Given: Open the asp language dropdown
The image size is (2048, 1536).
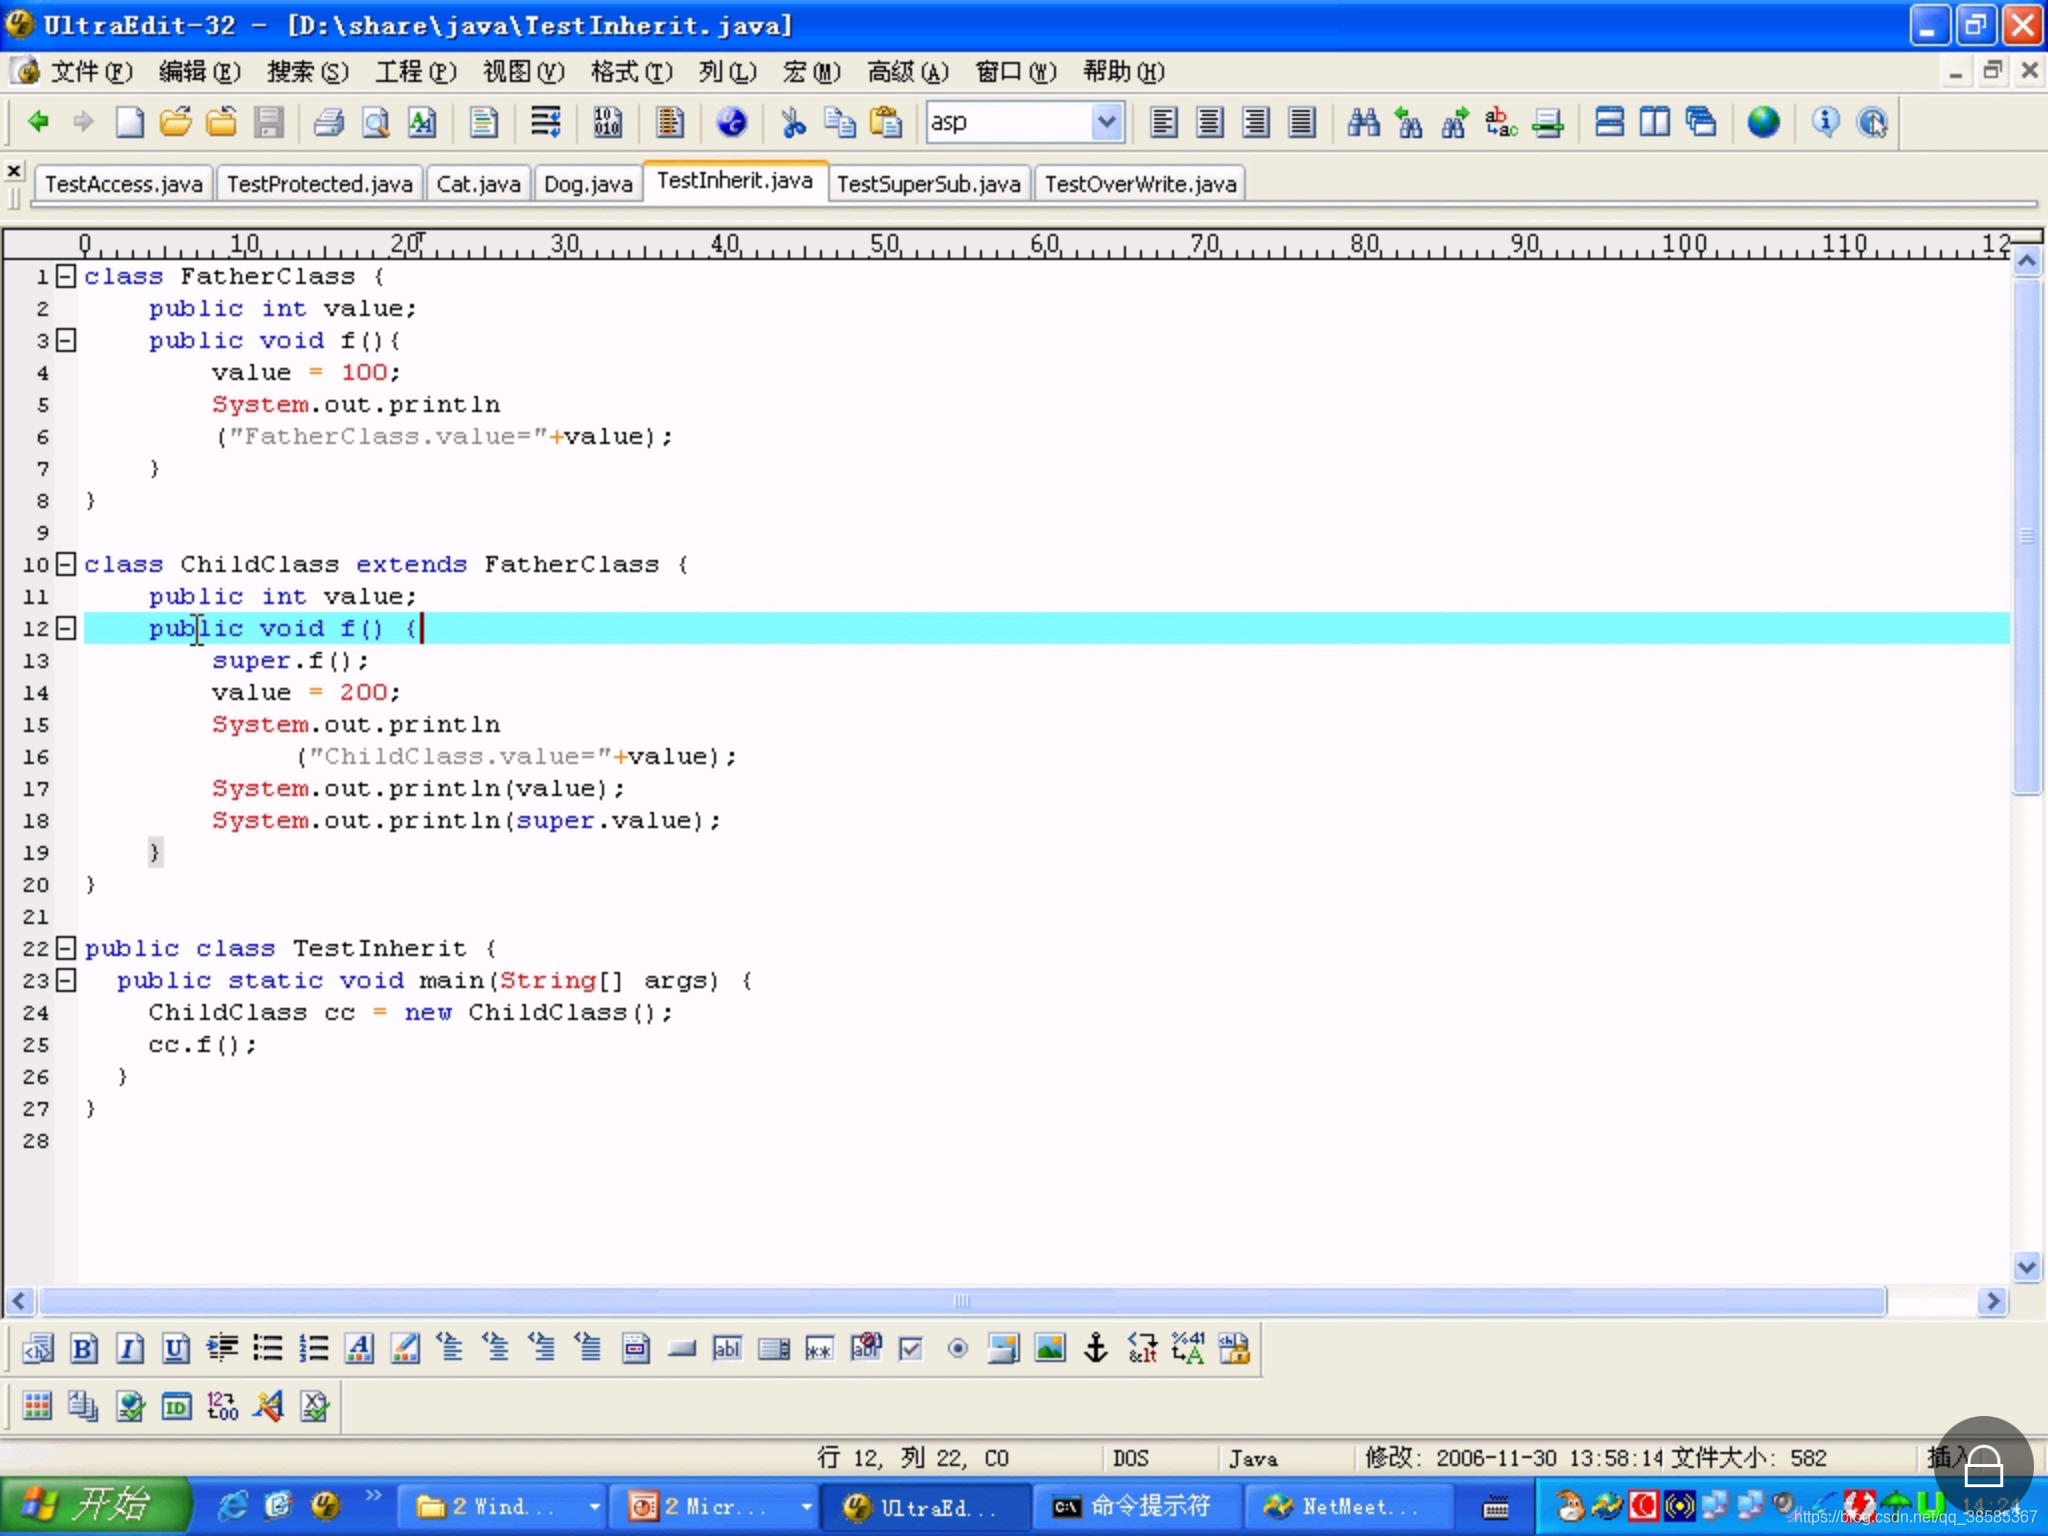Looking at the screenshot, I should pyautogui.click(x=1105, y=122).
